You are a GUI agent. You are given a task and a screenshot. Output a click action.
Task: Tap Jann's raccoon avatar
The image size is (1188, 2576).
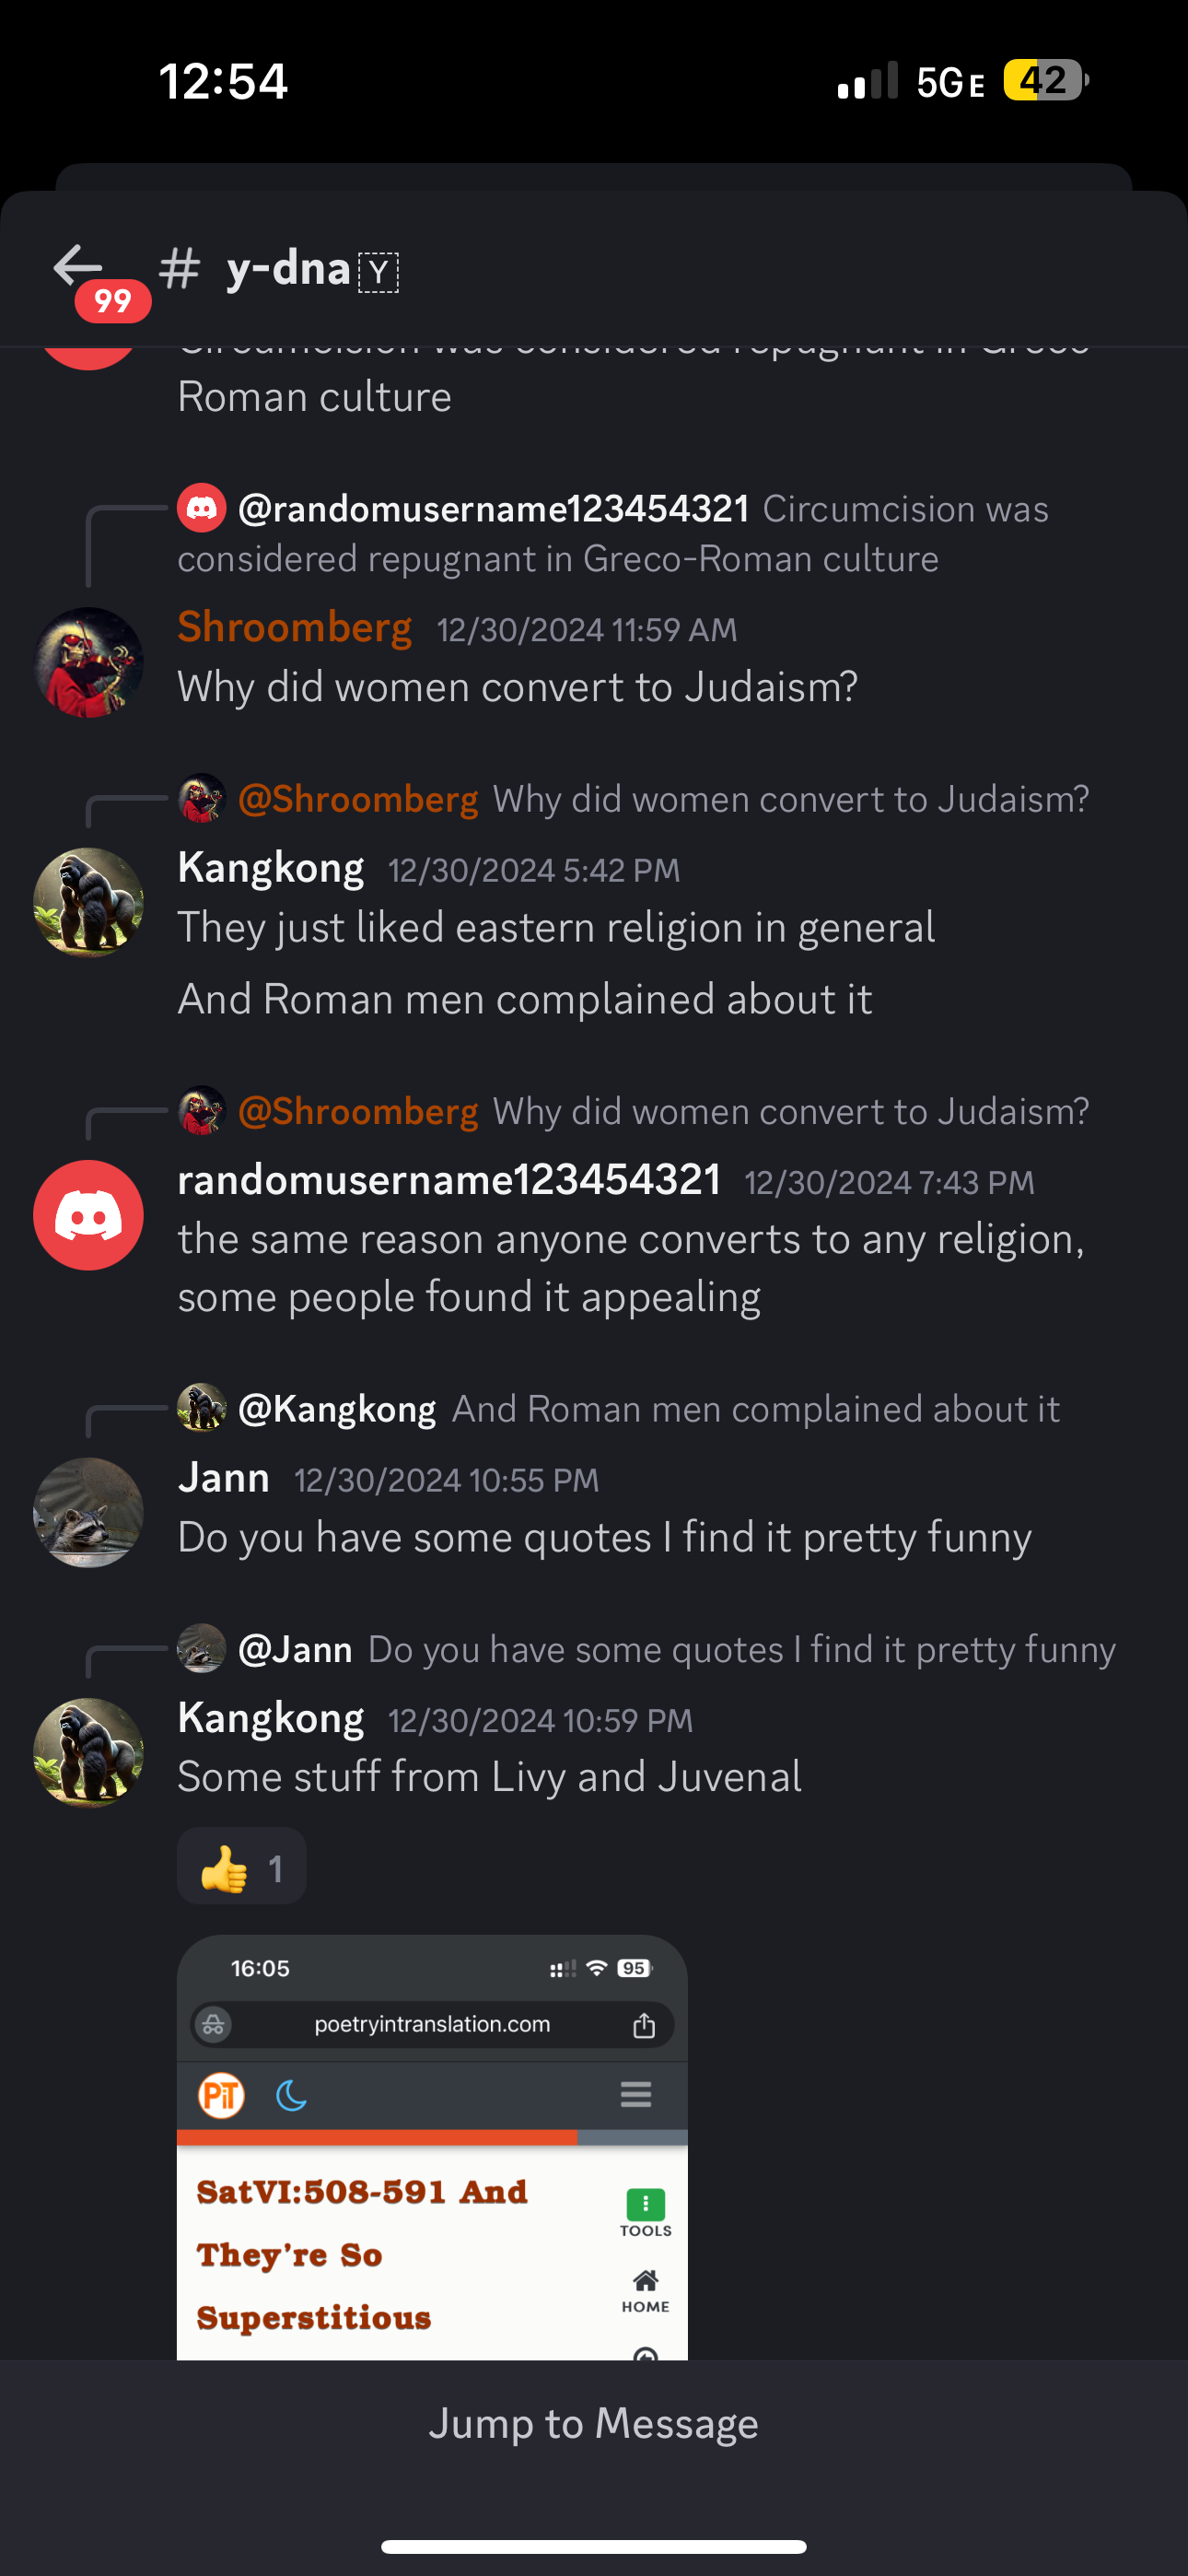point(88,1512)
